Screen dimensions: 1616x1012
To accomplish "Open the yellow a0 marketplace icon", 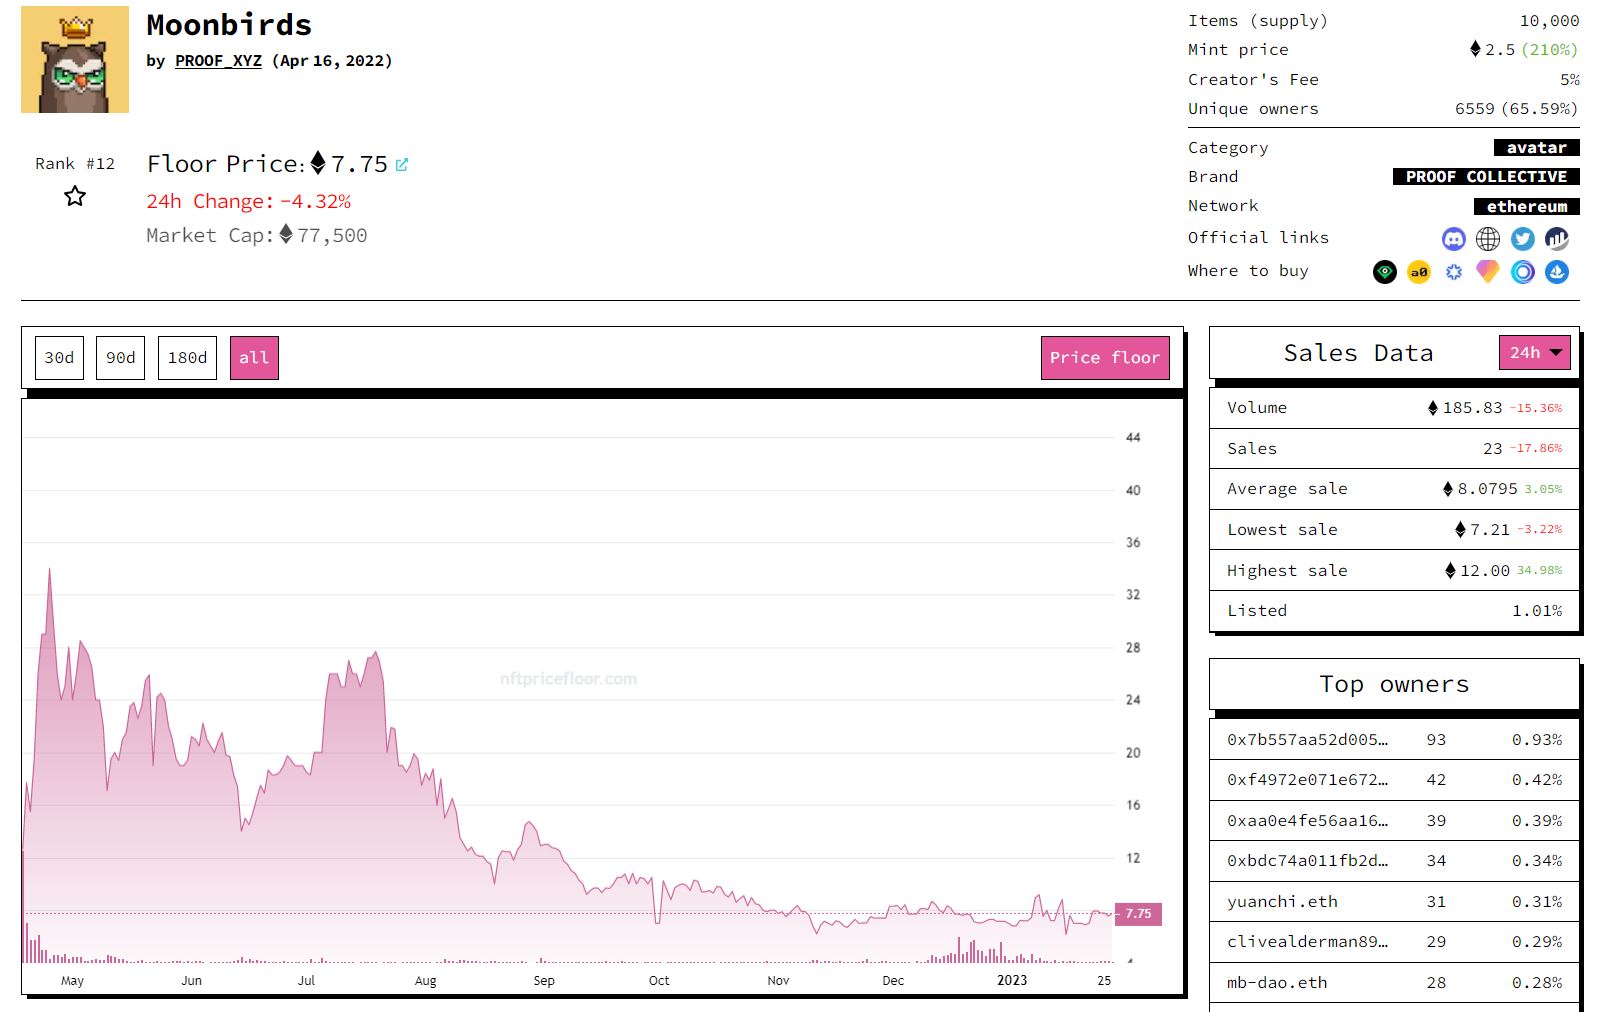I will [1419, 272].
